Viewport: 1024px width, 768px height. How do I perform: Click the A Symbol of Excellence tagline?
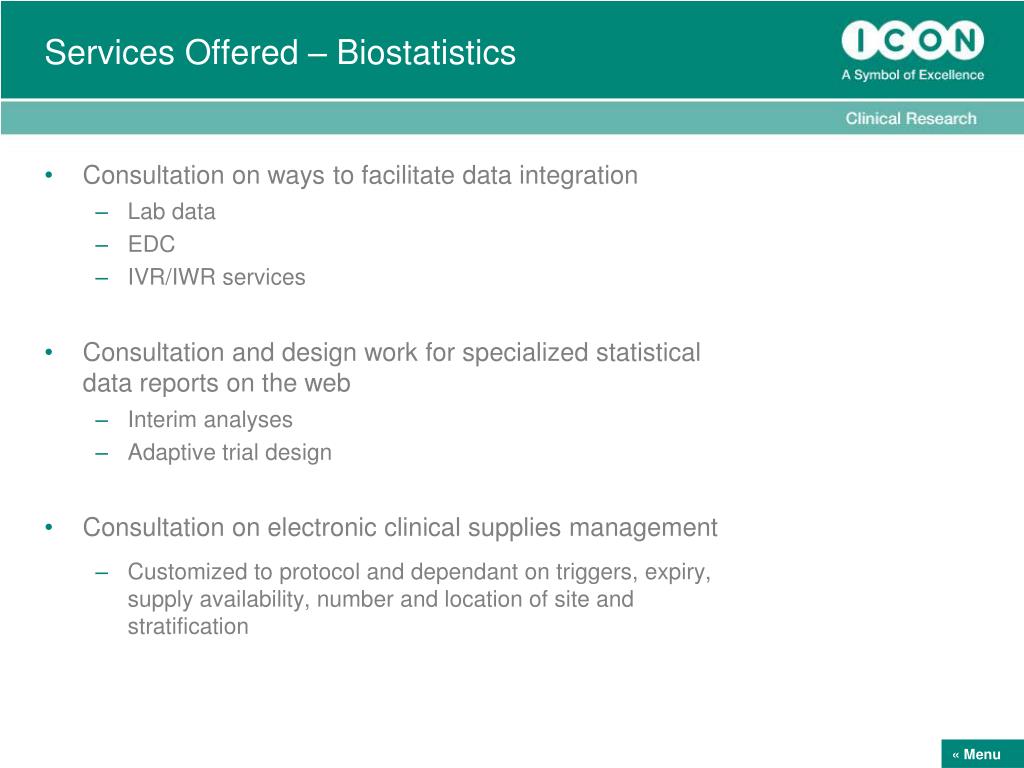[x=912, y=75]
